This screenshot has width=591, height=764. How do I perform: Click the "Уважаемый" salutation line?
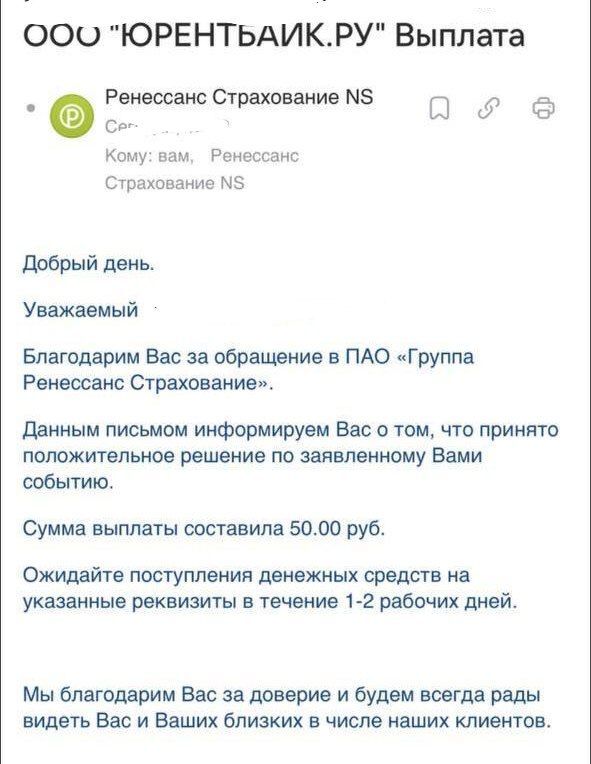(81, 310)
